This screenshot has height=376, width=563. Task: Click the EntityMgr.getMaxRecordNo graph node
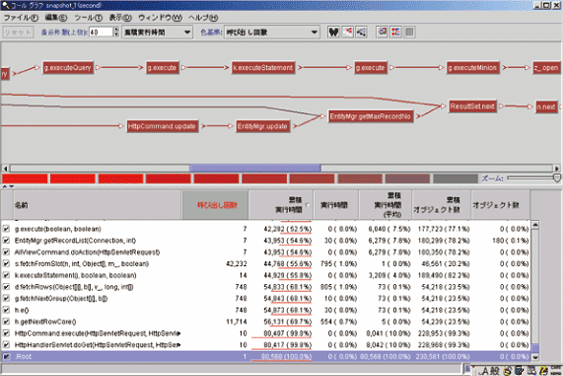[x=370, y=116]
